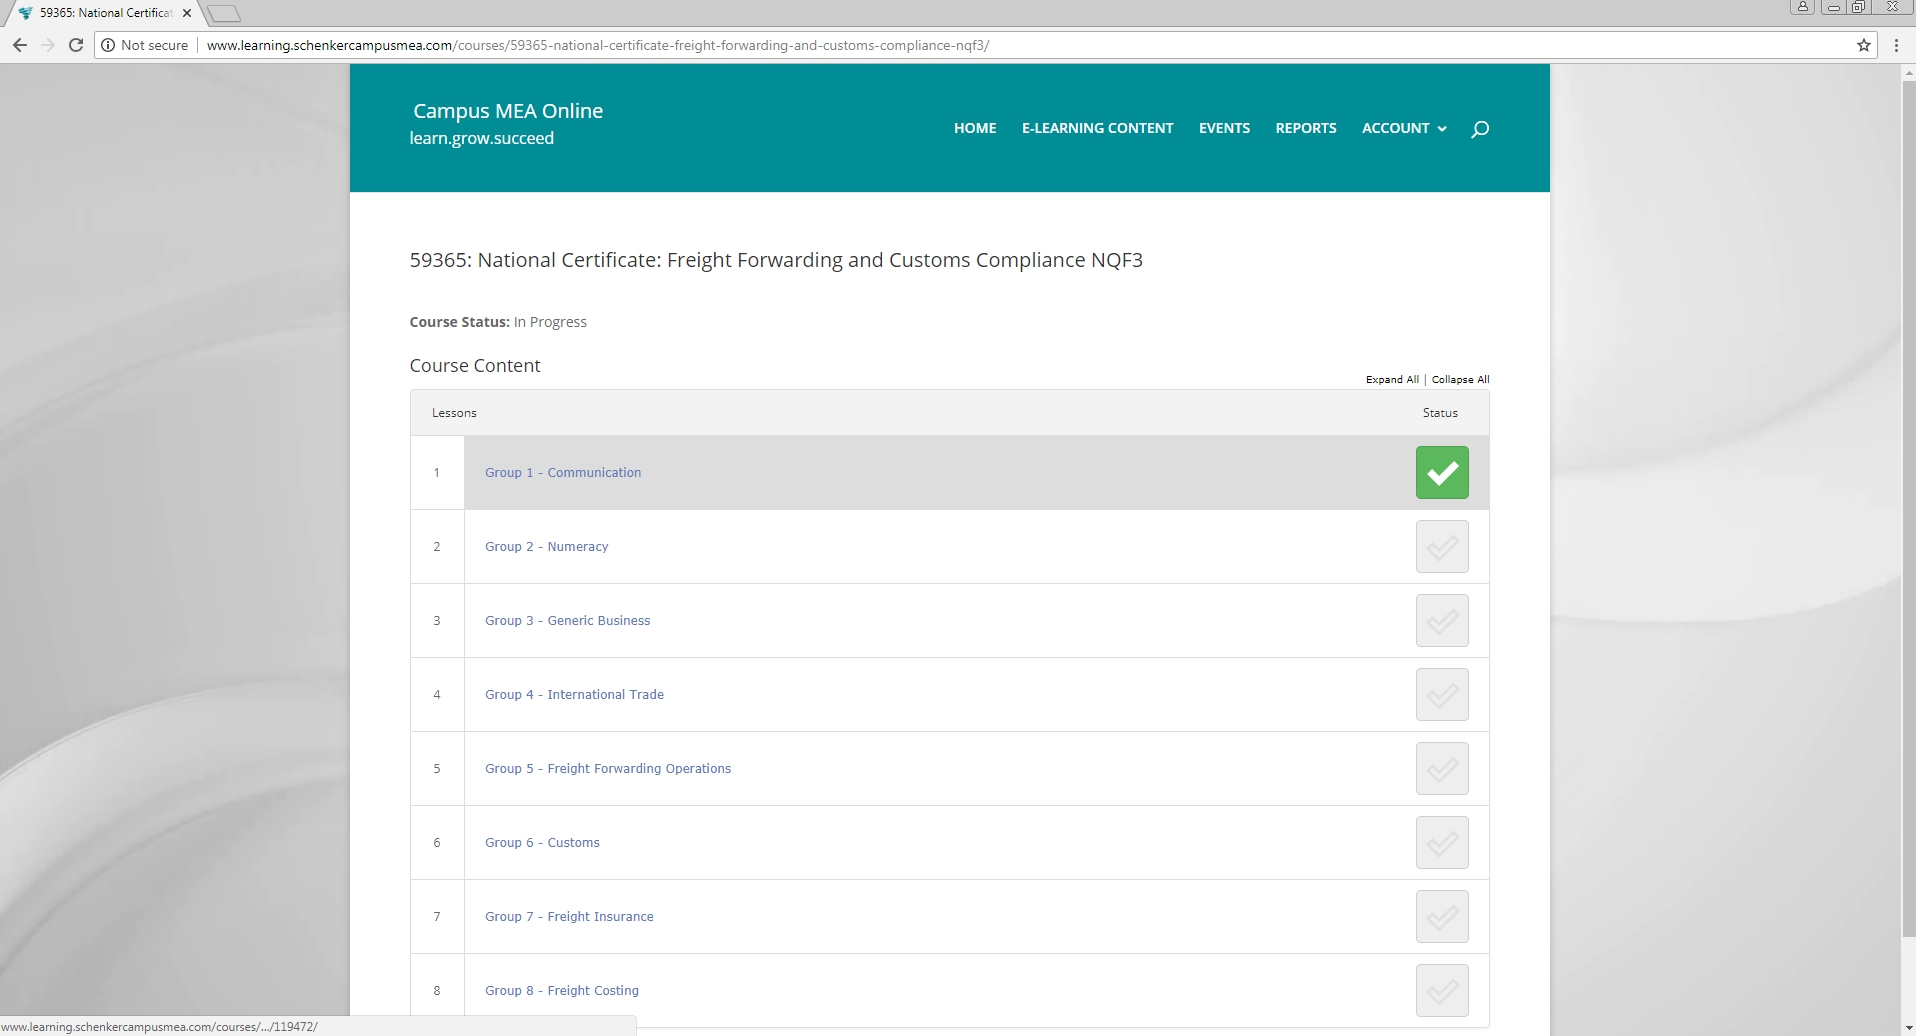Click the browser back arrow
The image size is (1916, 1036).
(19, 45)
